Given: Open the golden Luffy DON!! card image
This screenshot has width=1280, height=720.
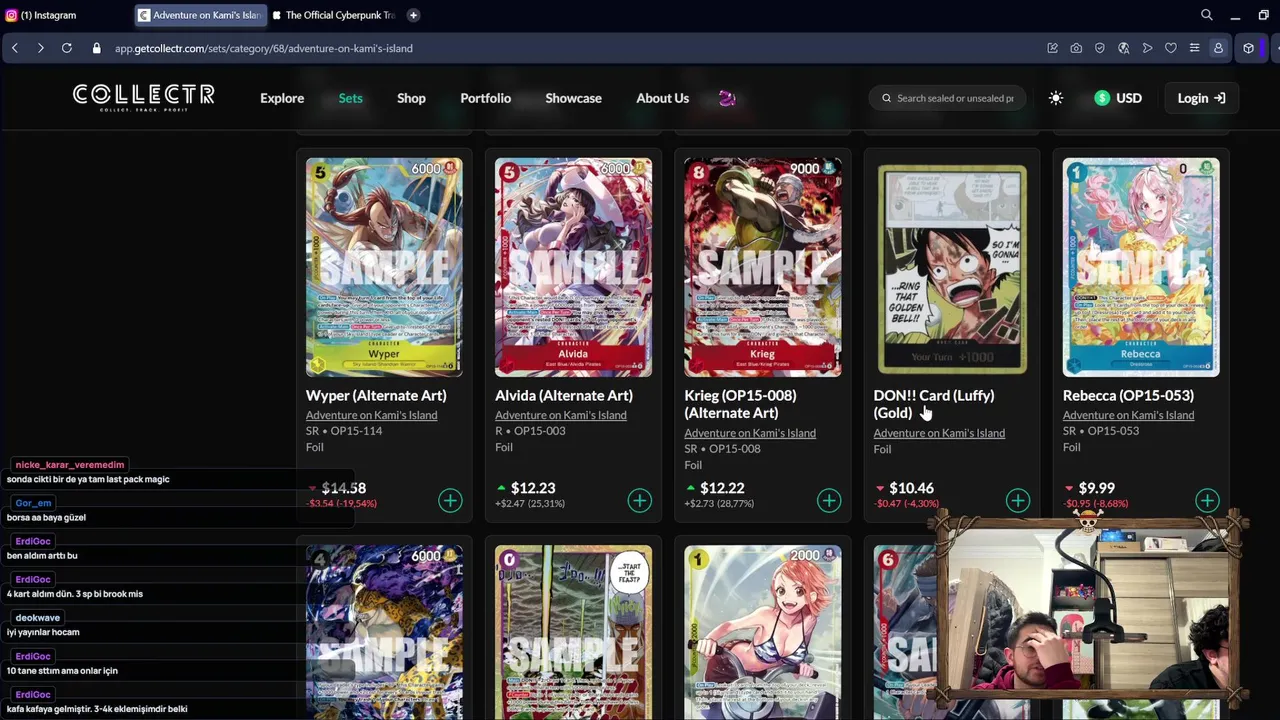Looking at the screenshot, I should (x=952, y=269).
